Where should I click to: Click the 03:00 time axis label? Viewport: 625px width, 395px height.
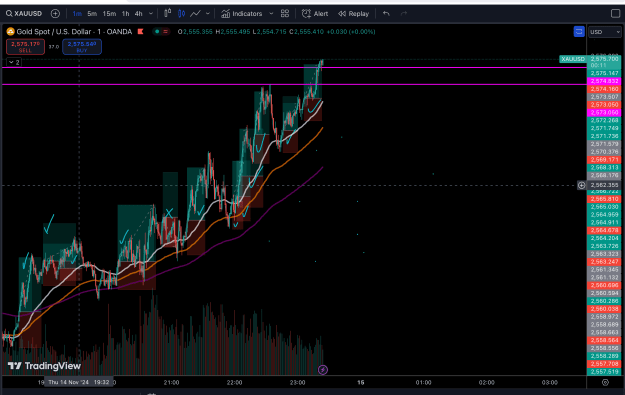tap(550, 382)
